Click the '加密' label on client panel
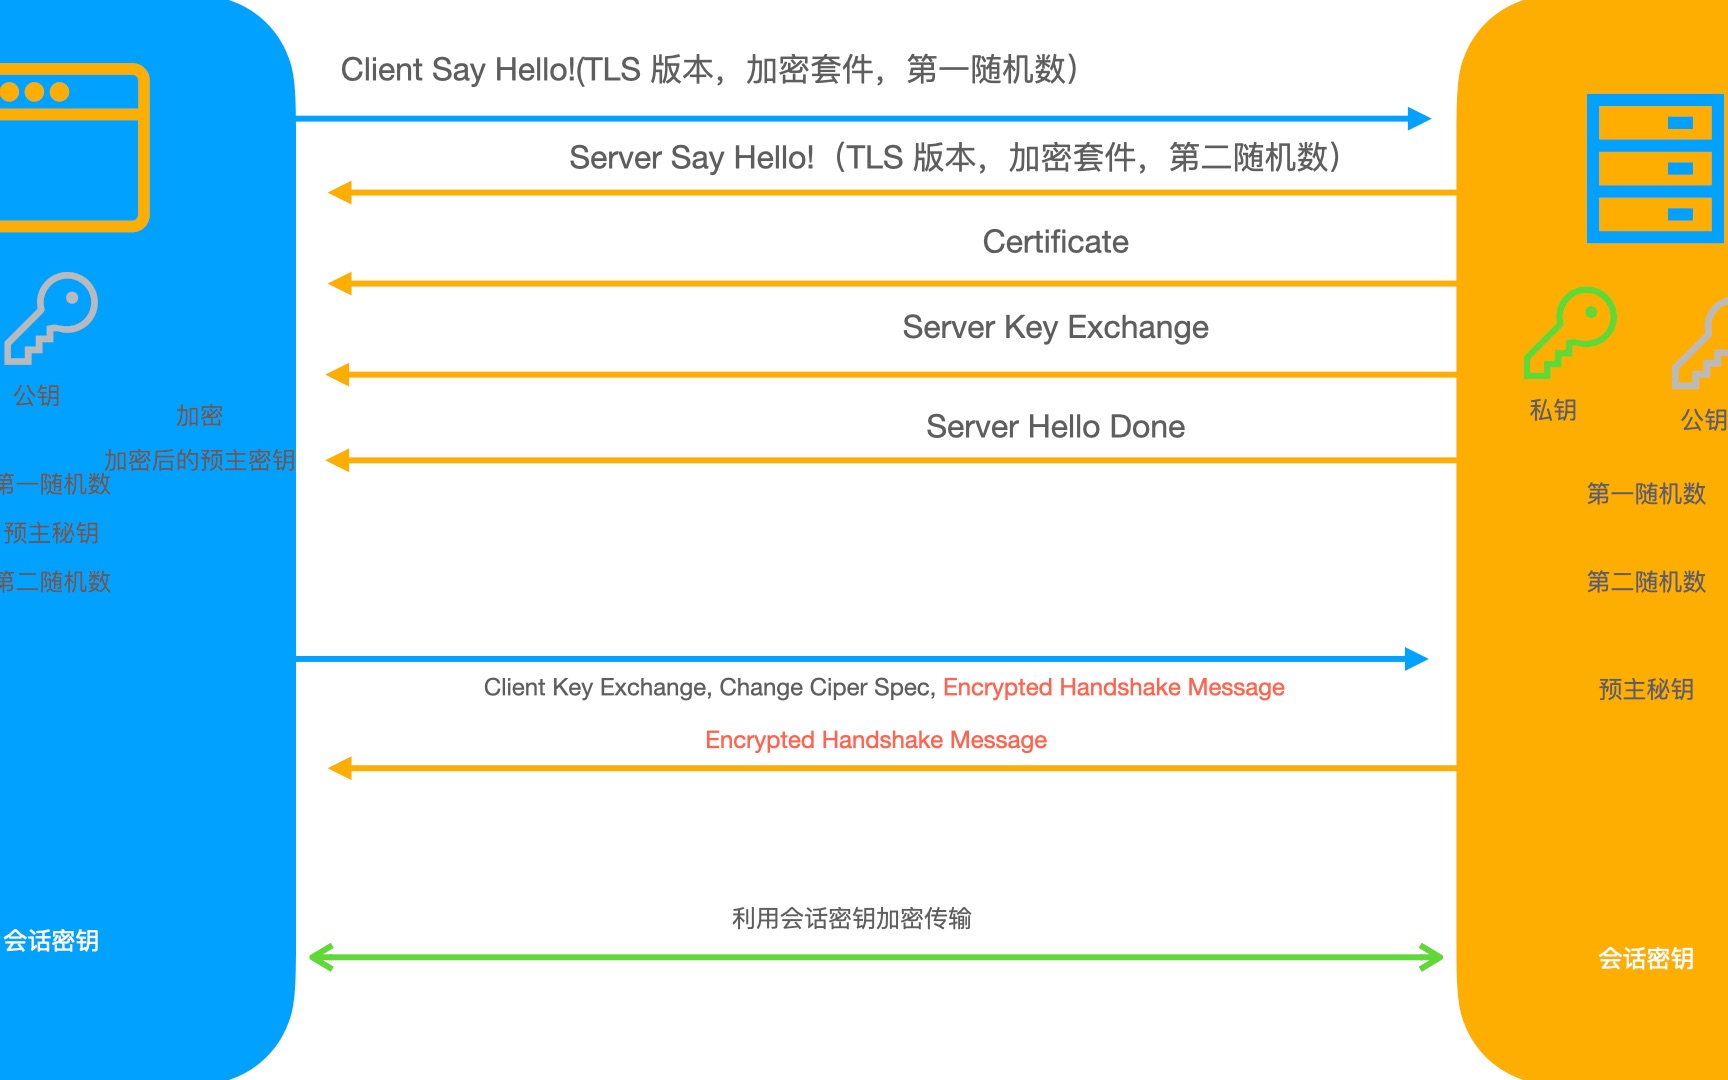1728x1080 pixels. click(199, 416)
